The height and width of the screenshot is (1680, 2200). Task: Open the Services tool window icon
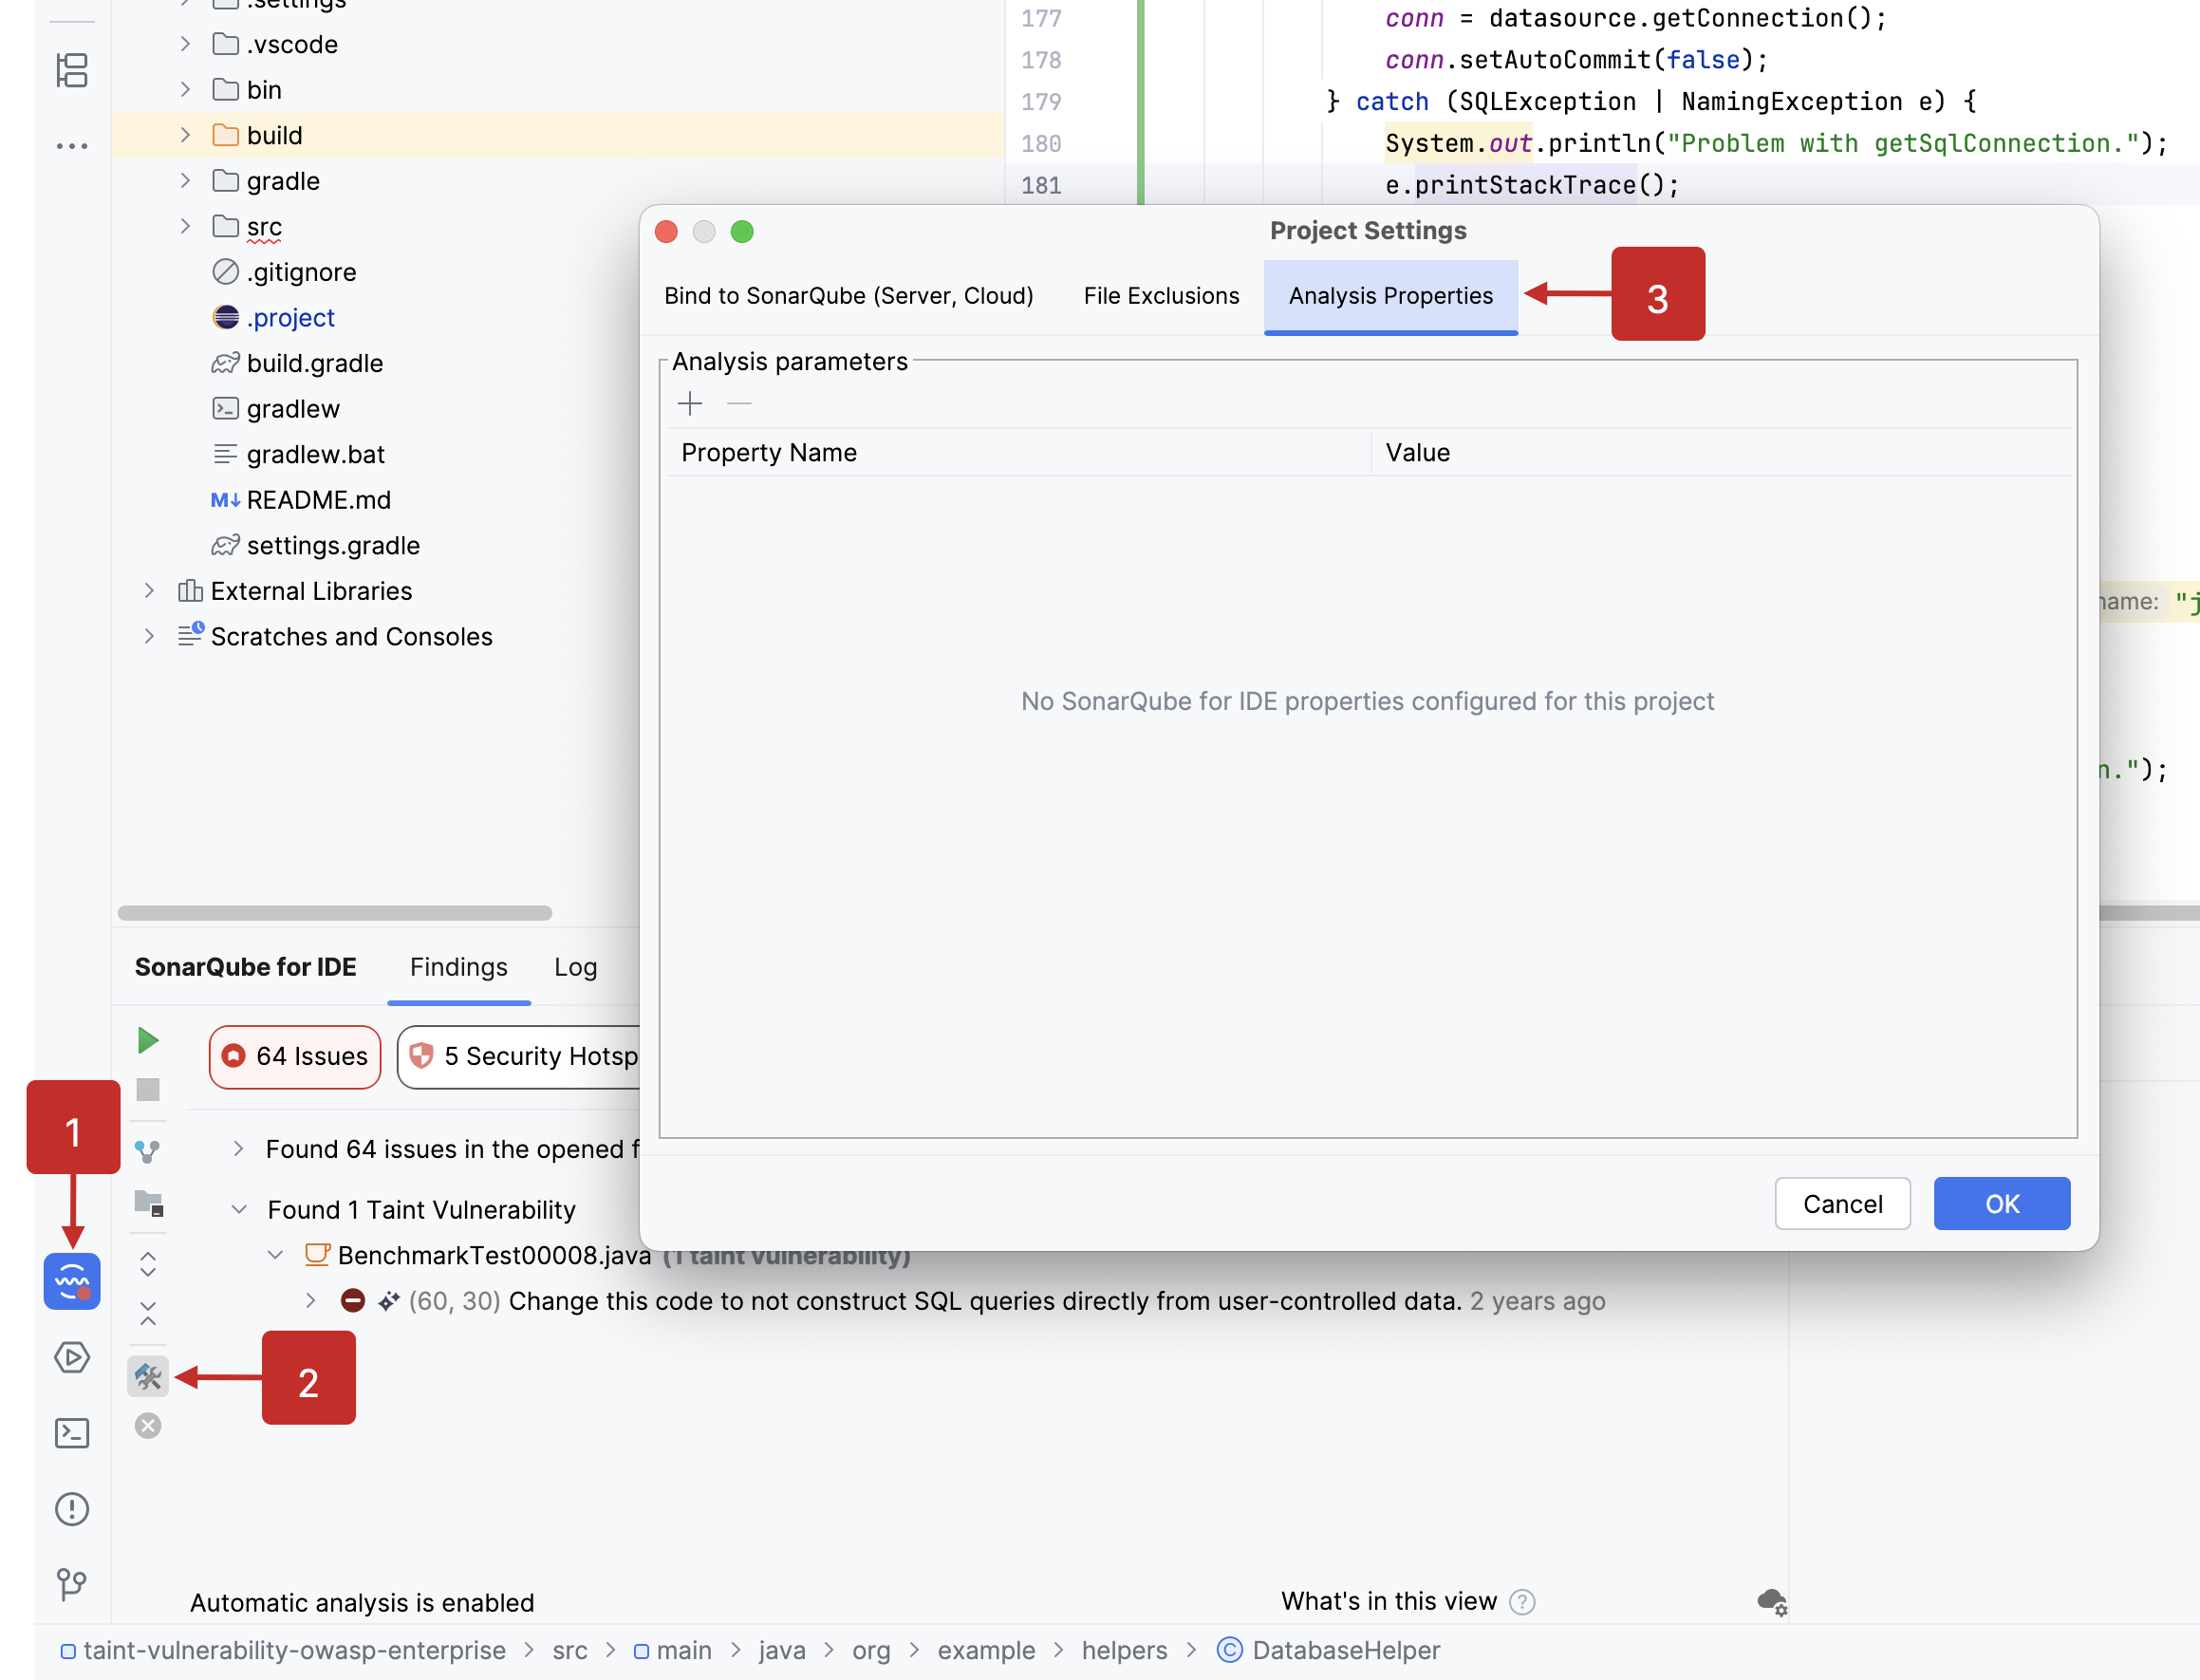(71, 1359)
